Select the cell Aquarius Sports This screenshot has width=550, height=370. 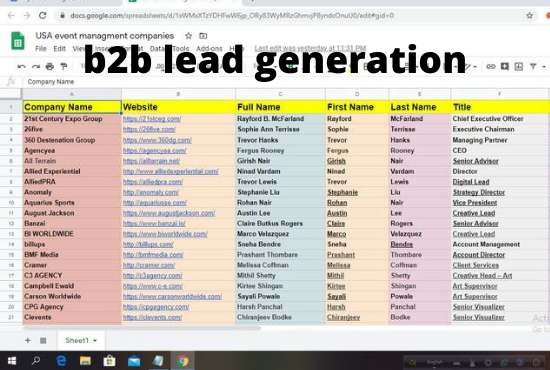click(72, 203)
